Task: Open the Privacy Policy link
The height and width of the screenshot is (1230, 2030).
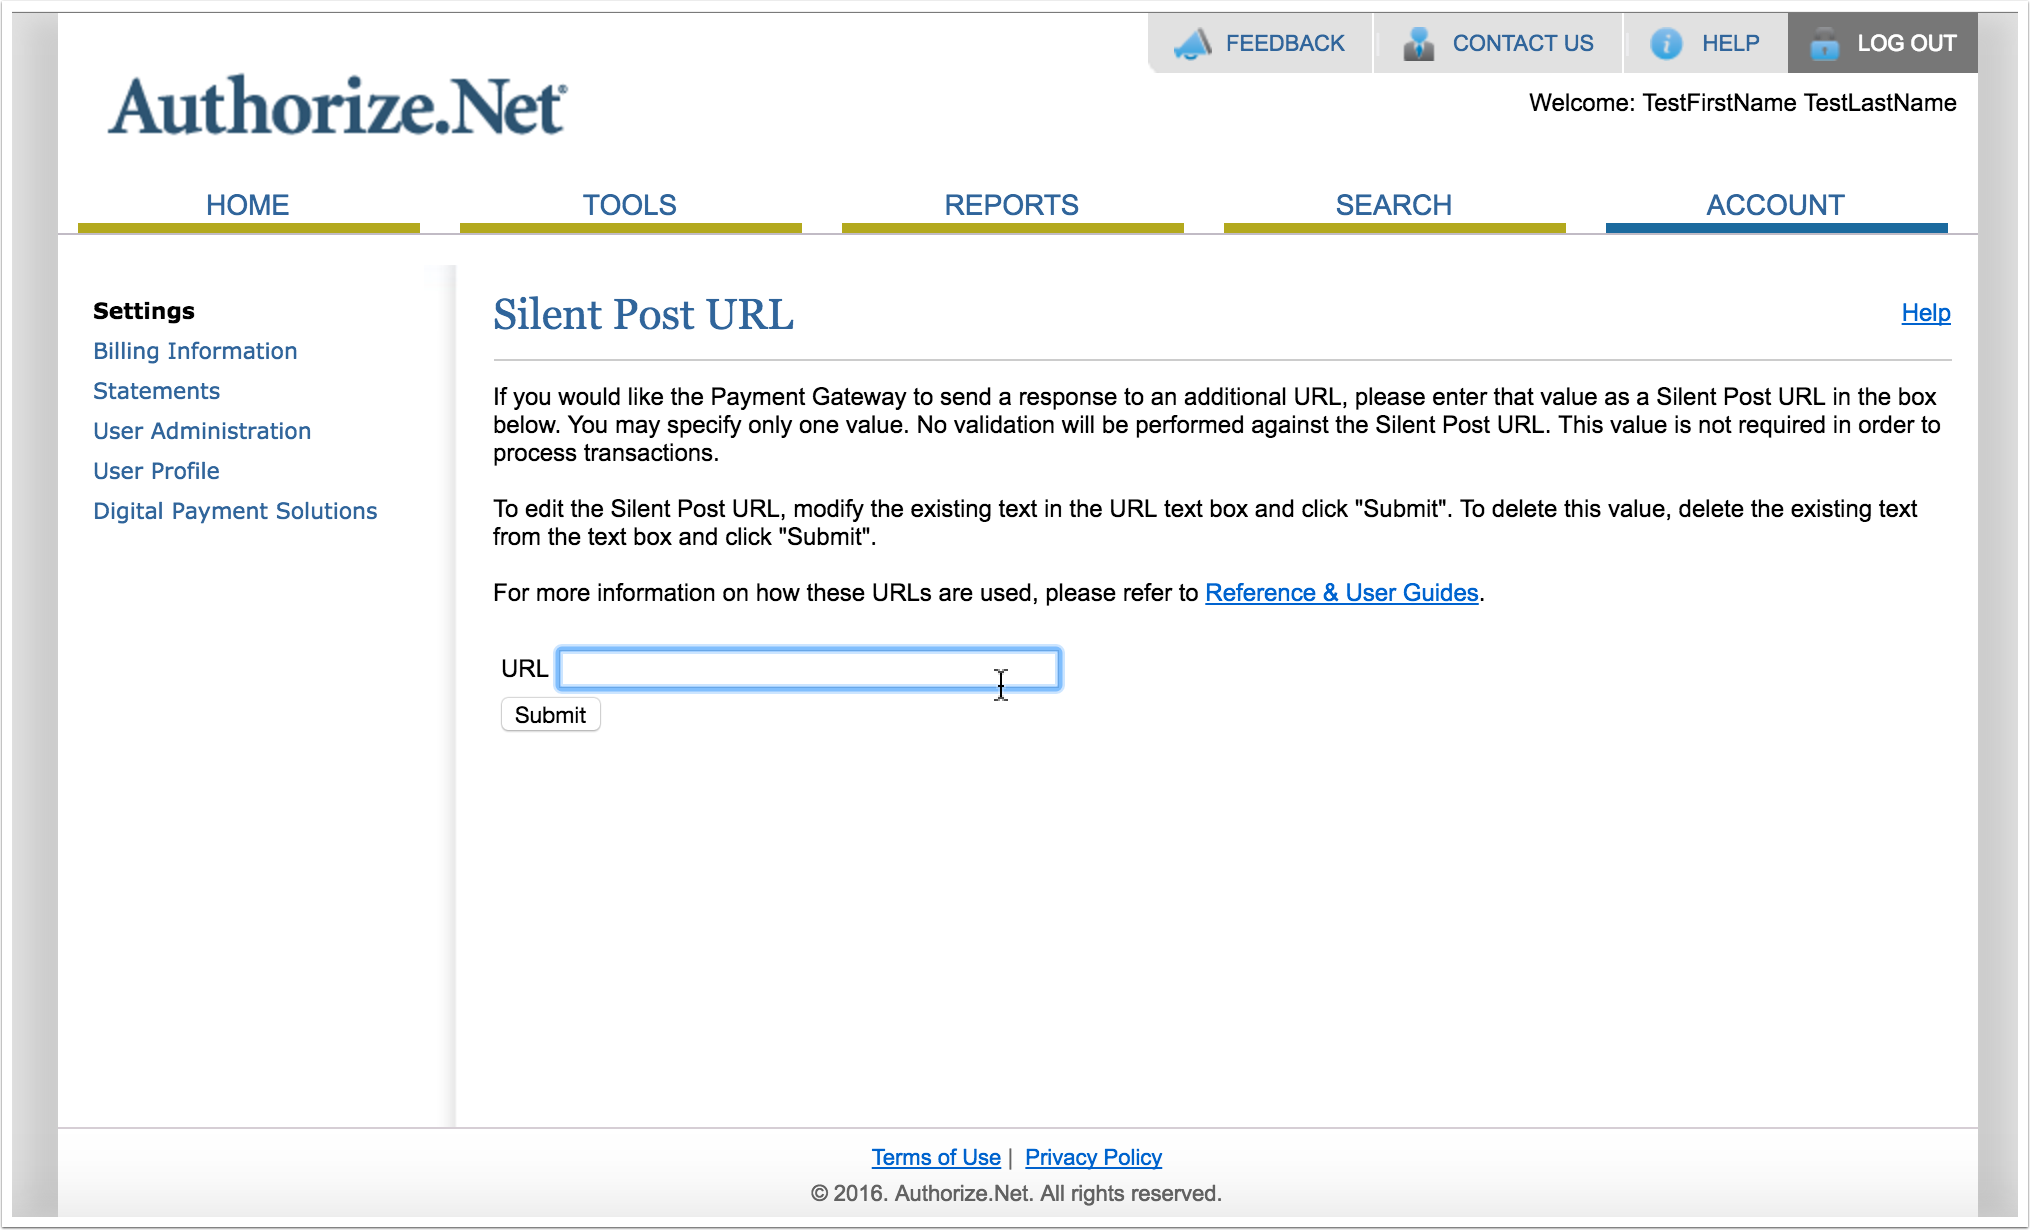Action: coord(1093,1157)
